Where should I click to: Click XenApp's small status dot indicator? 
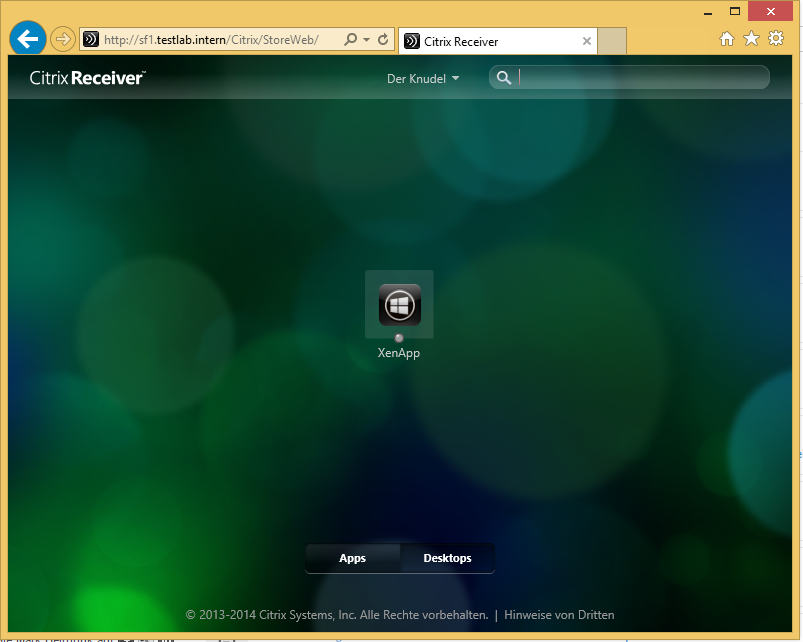399,338
